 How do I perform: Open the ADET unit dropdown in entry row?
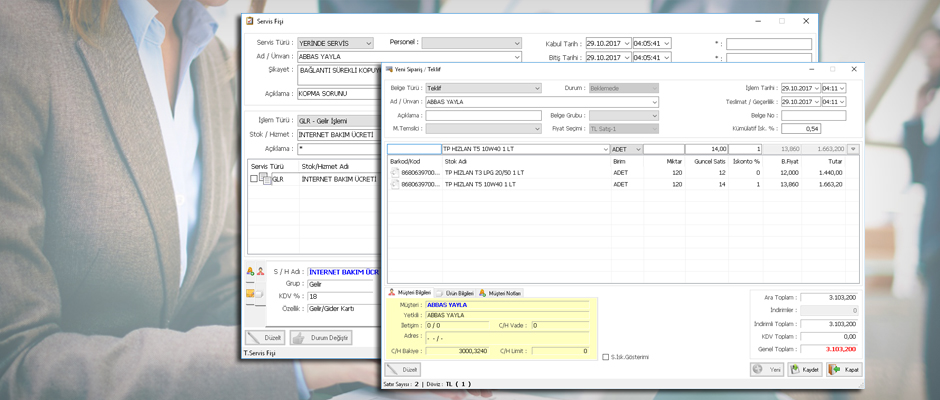pos(638,149)
